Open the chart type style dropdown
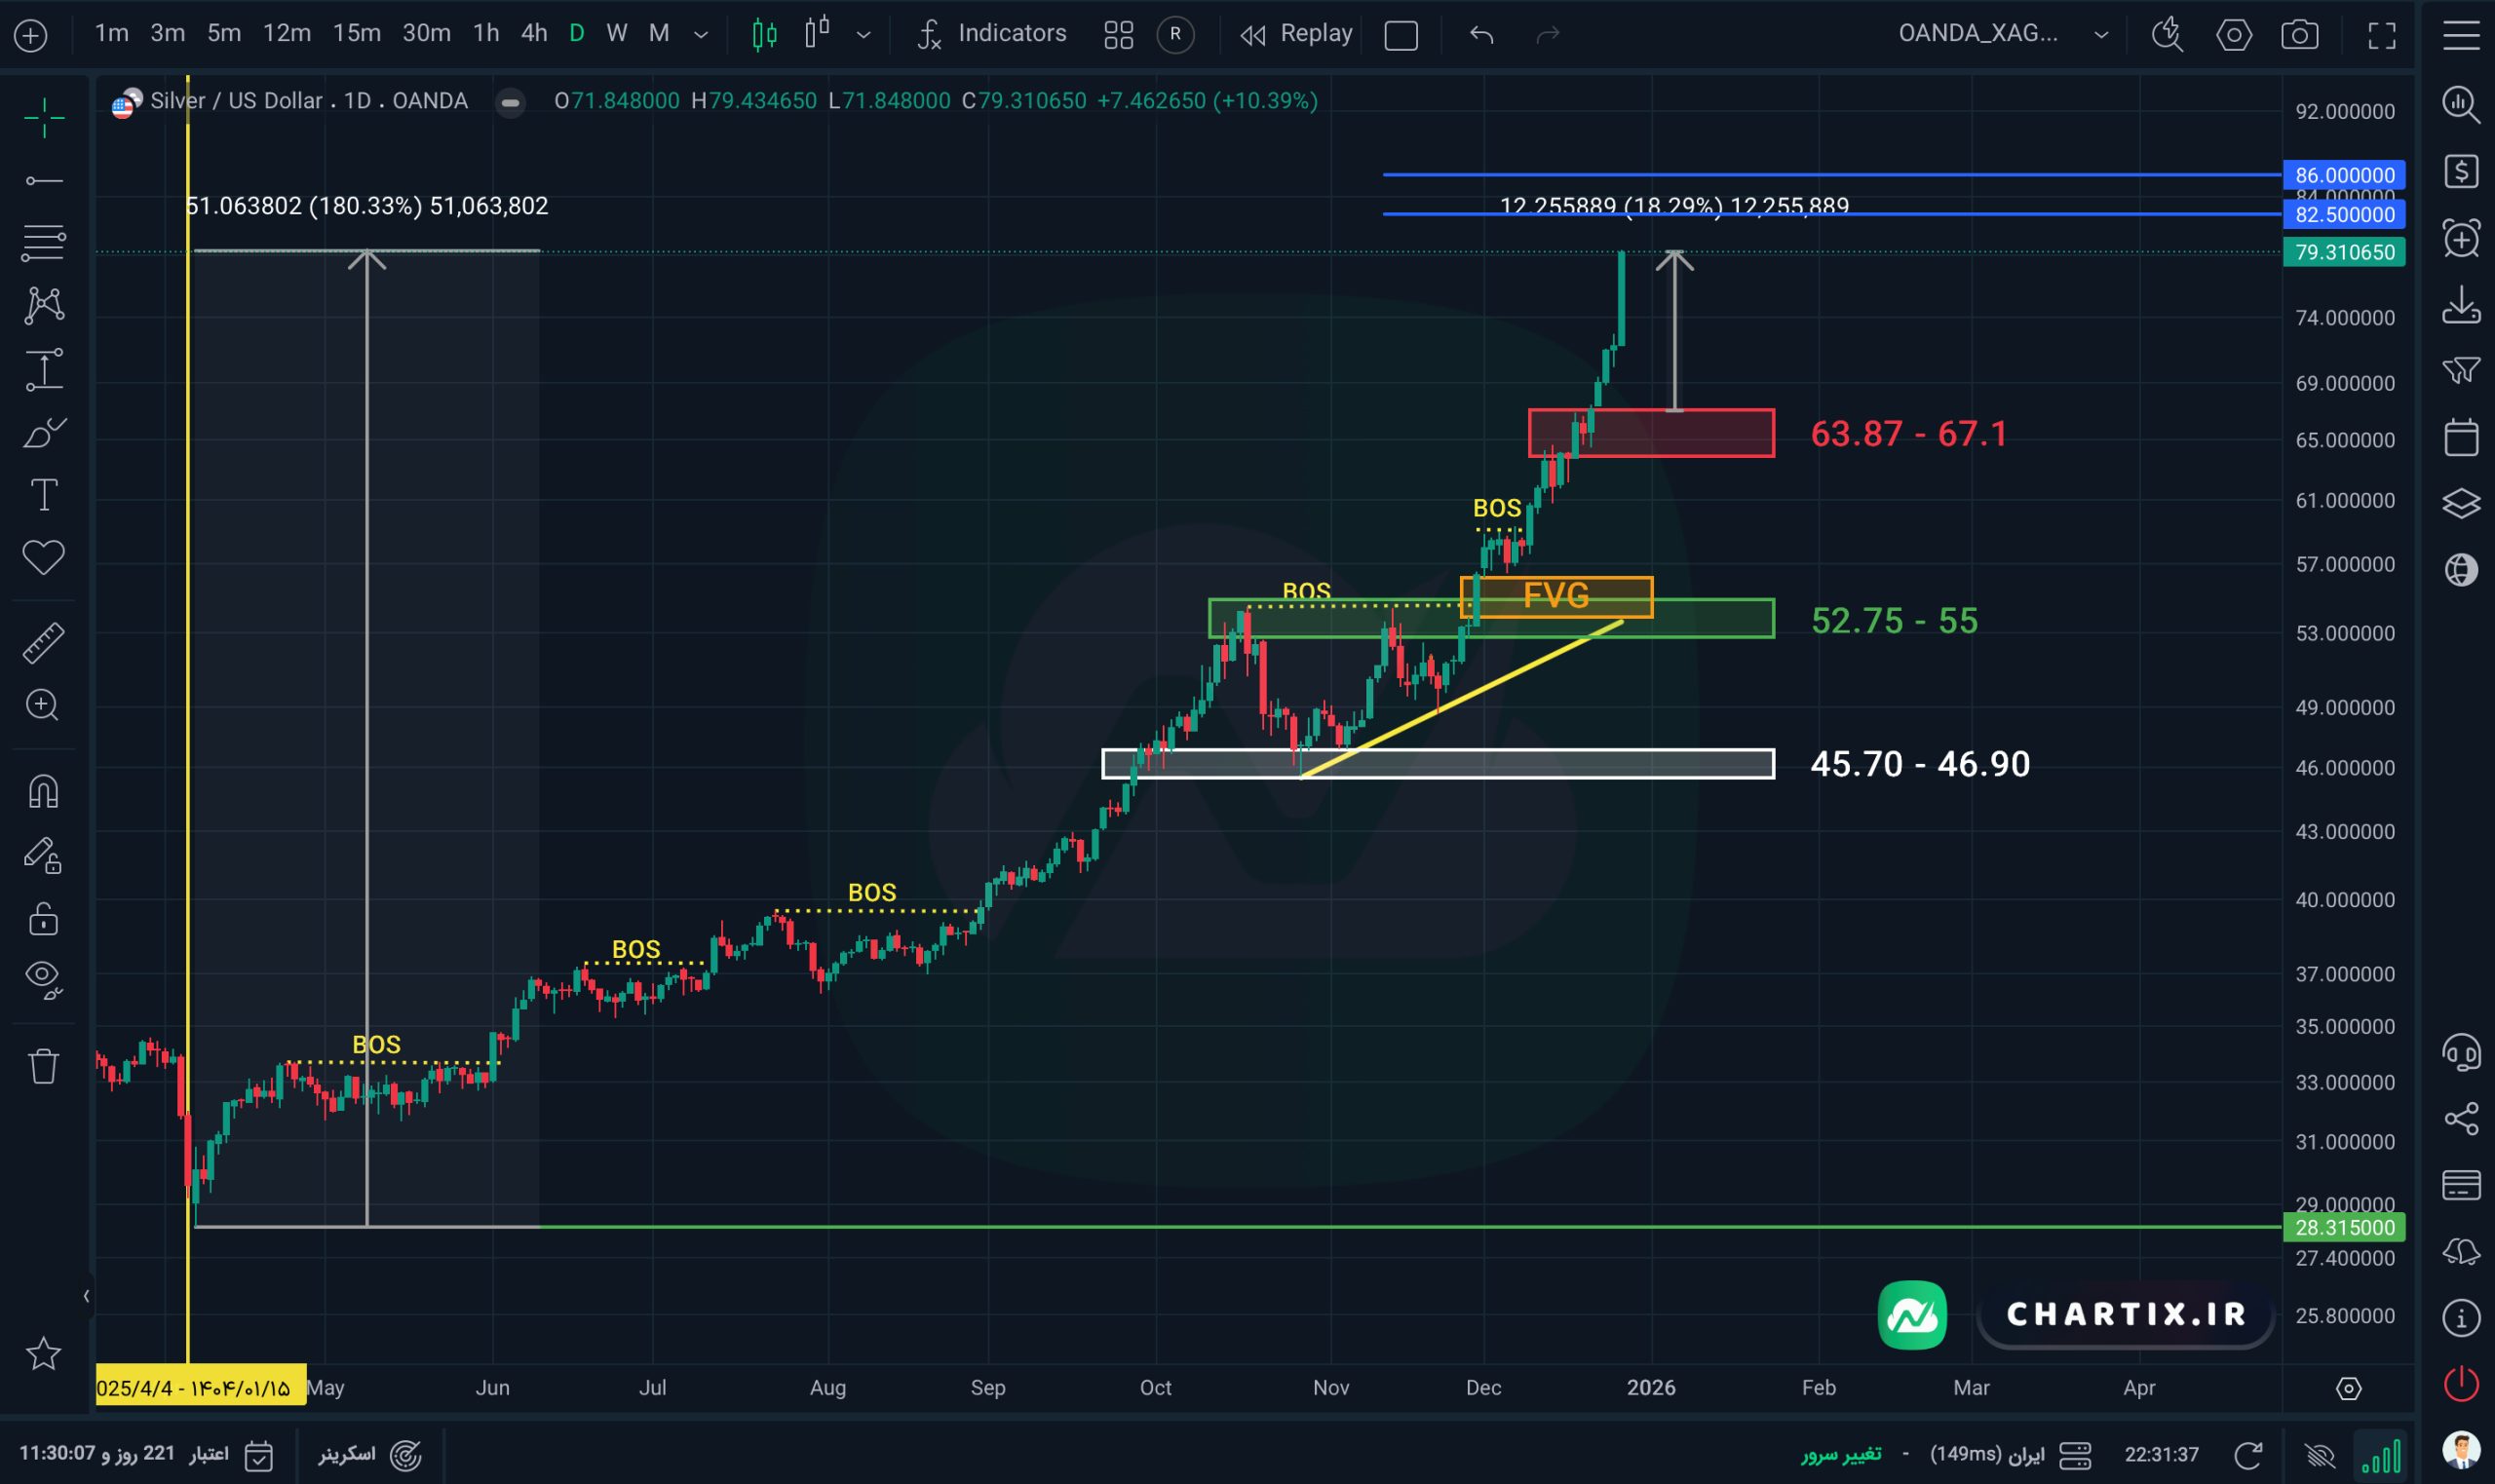This screenshot has width=2495, height=1484. (863, 35)
